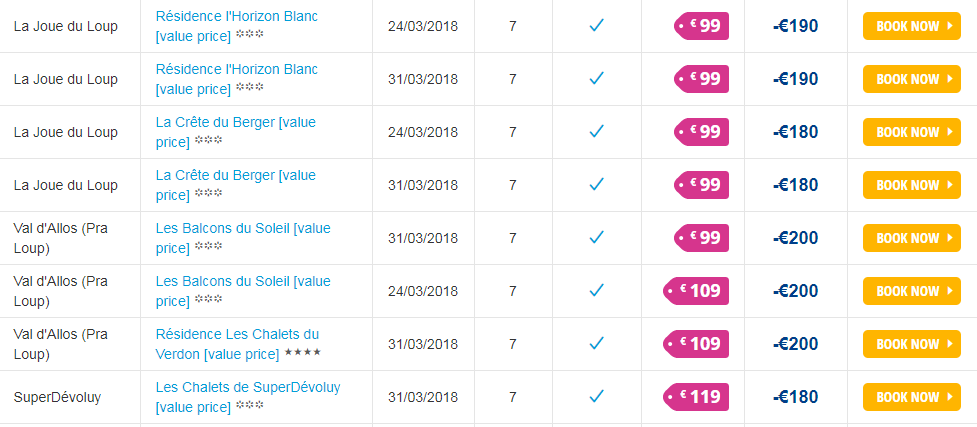
Task: Open La Crête du Berger link dated 31/03/2018
Action: 236,185
